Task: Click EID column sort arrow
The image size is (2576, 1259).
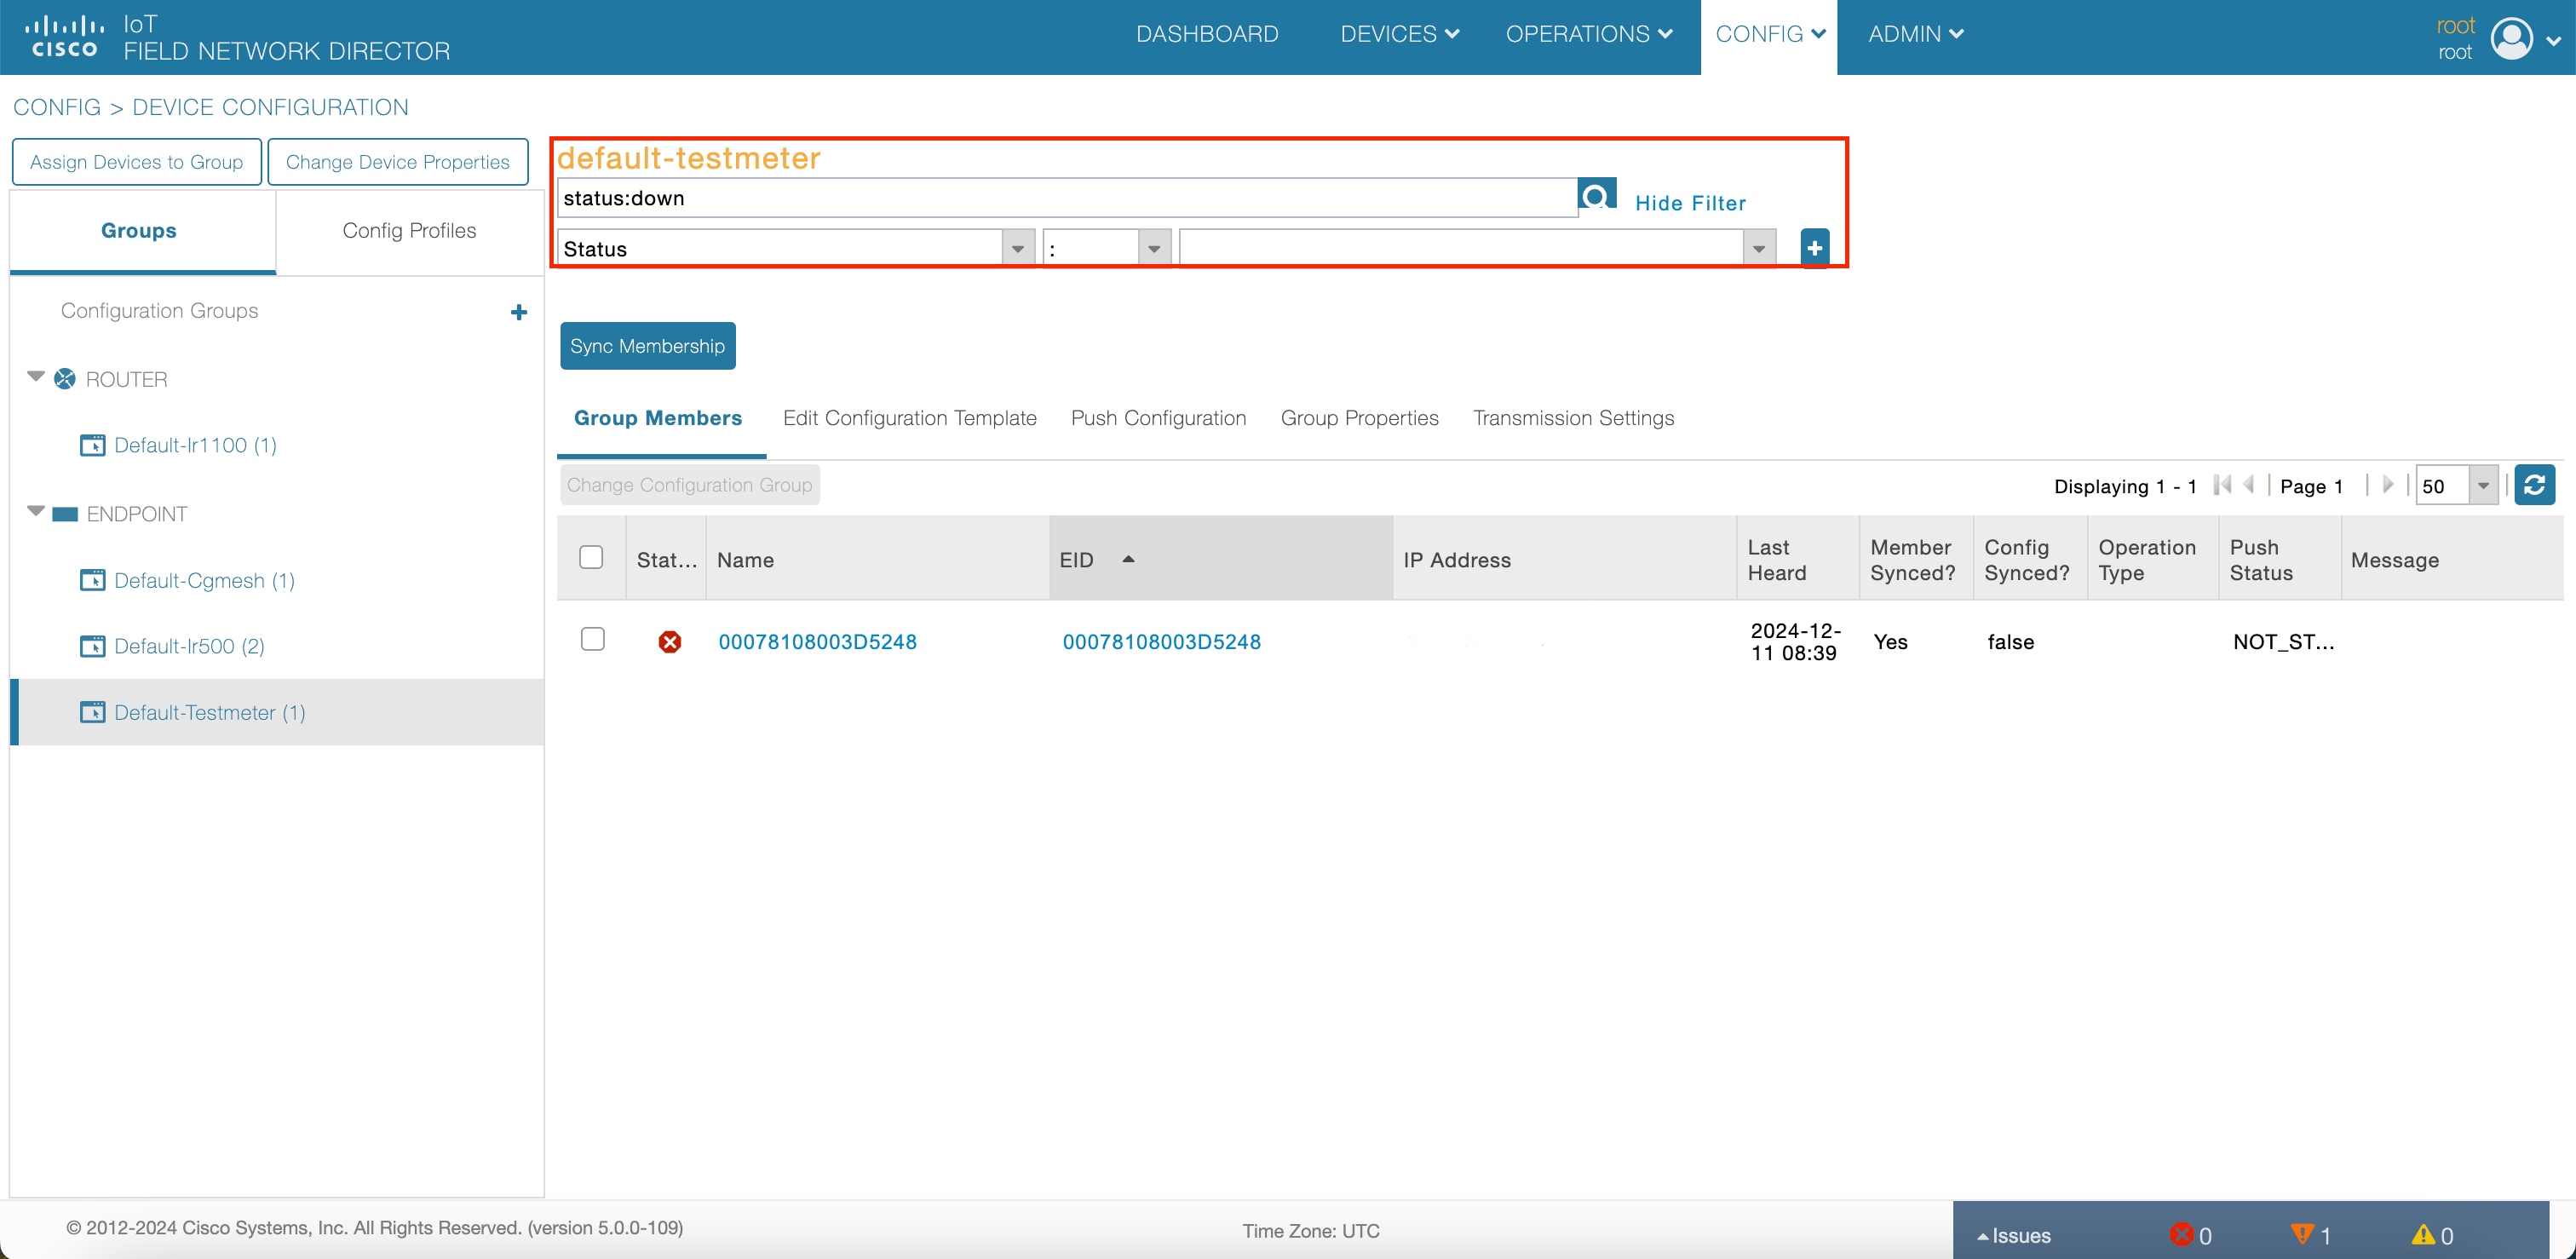Action: coord(1128,559)
